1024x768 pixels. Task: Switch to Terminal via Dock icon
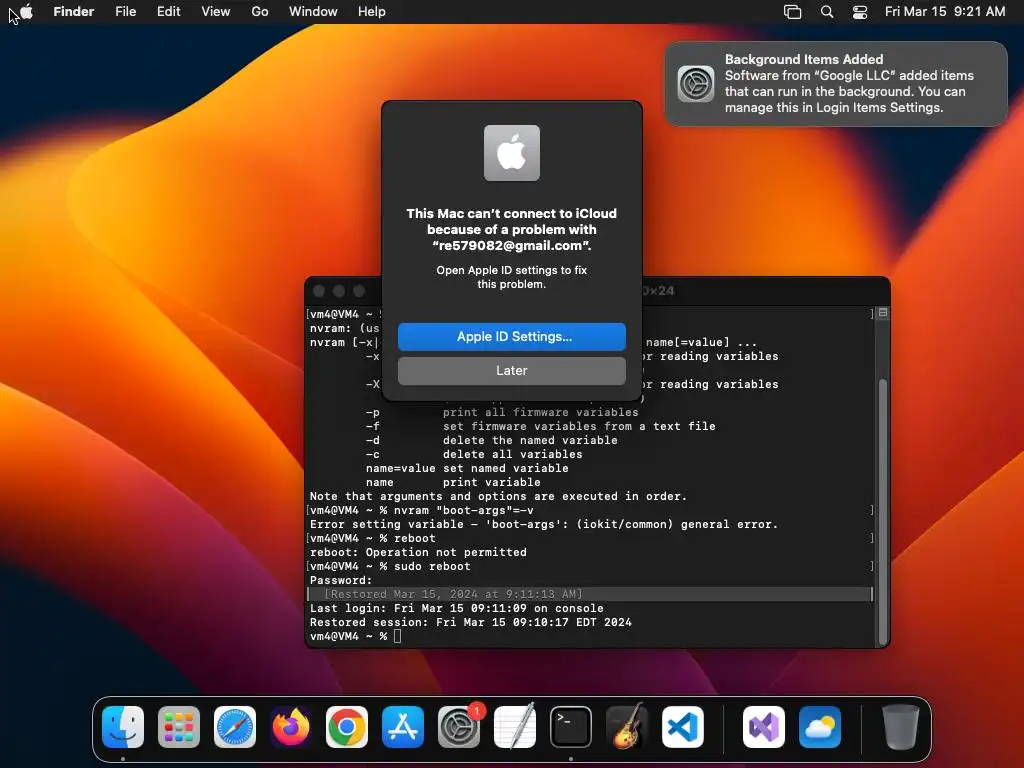571,727
